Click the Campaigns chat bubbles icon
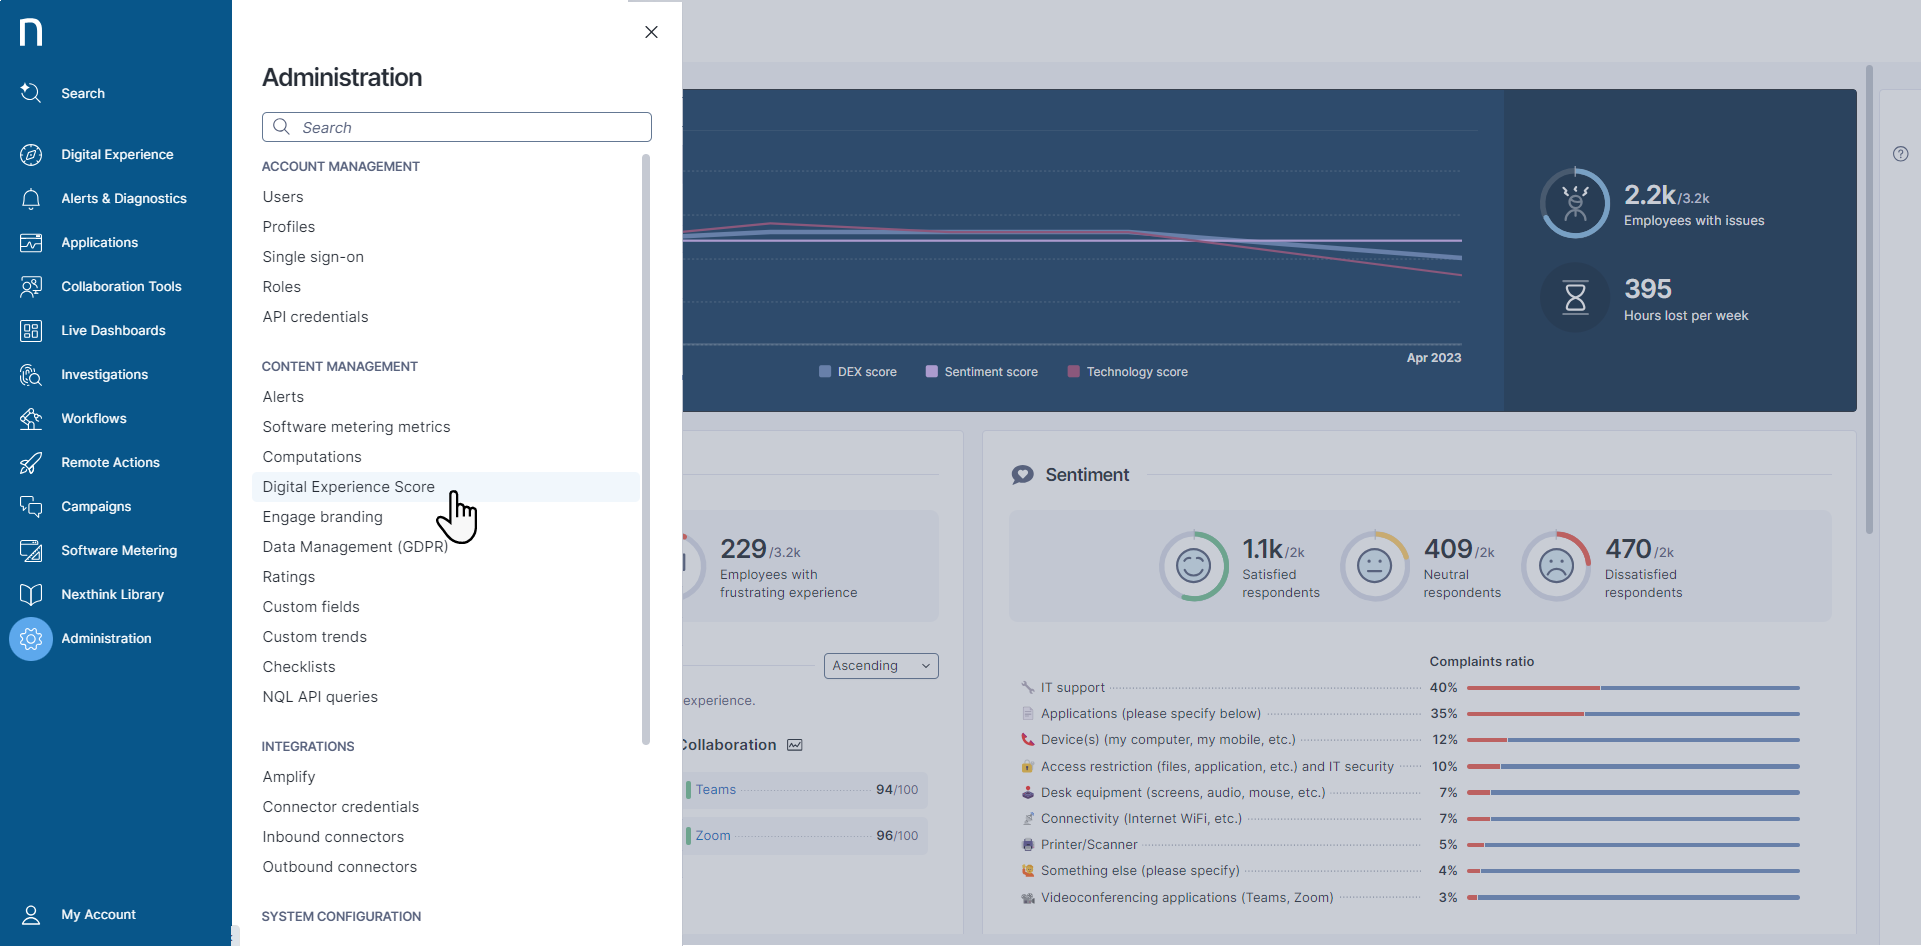 tap(31, 506)
